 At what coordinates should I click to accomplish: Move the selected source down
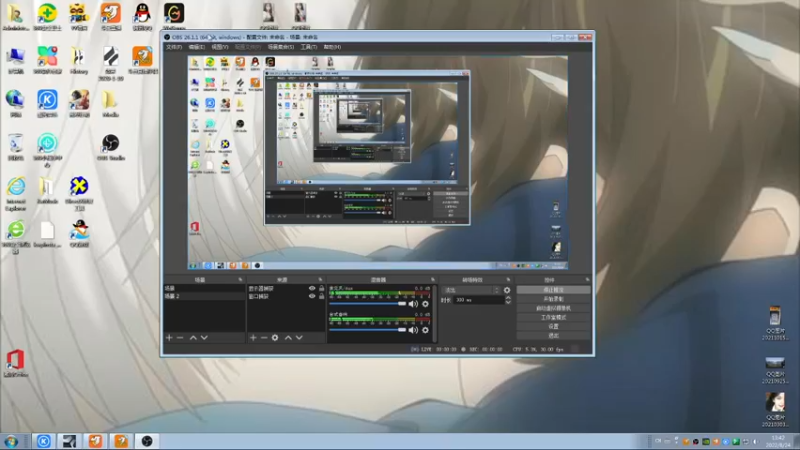point(299,338)
